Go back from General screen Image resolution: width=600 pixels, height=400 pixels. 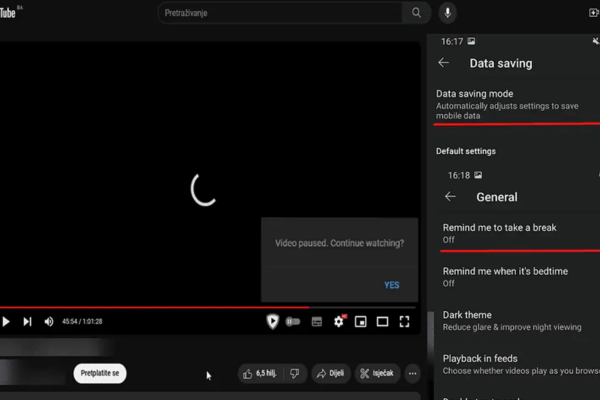coord(450,197)
